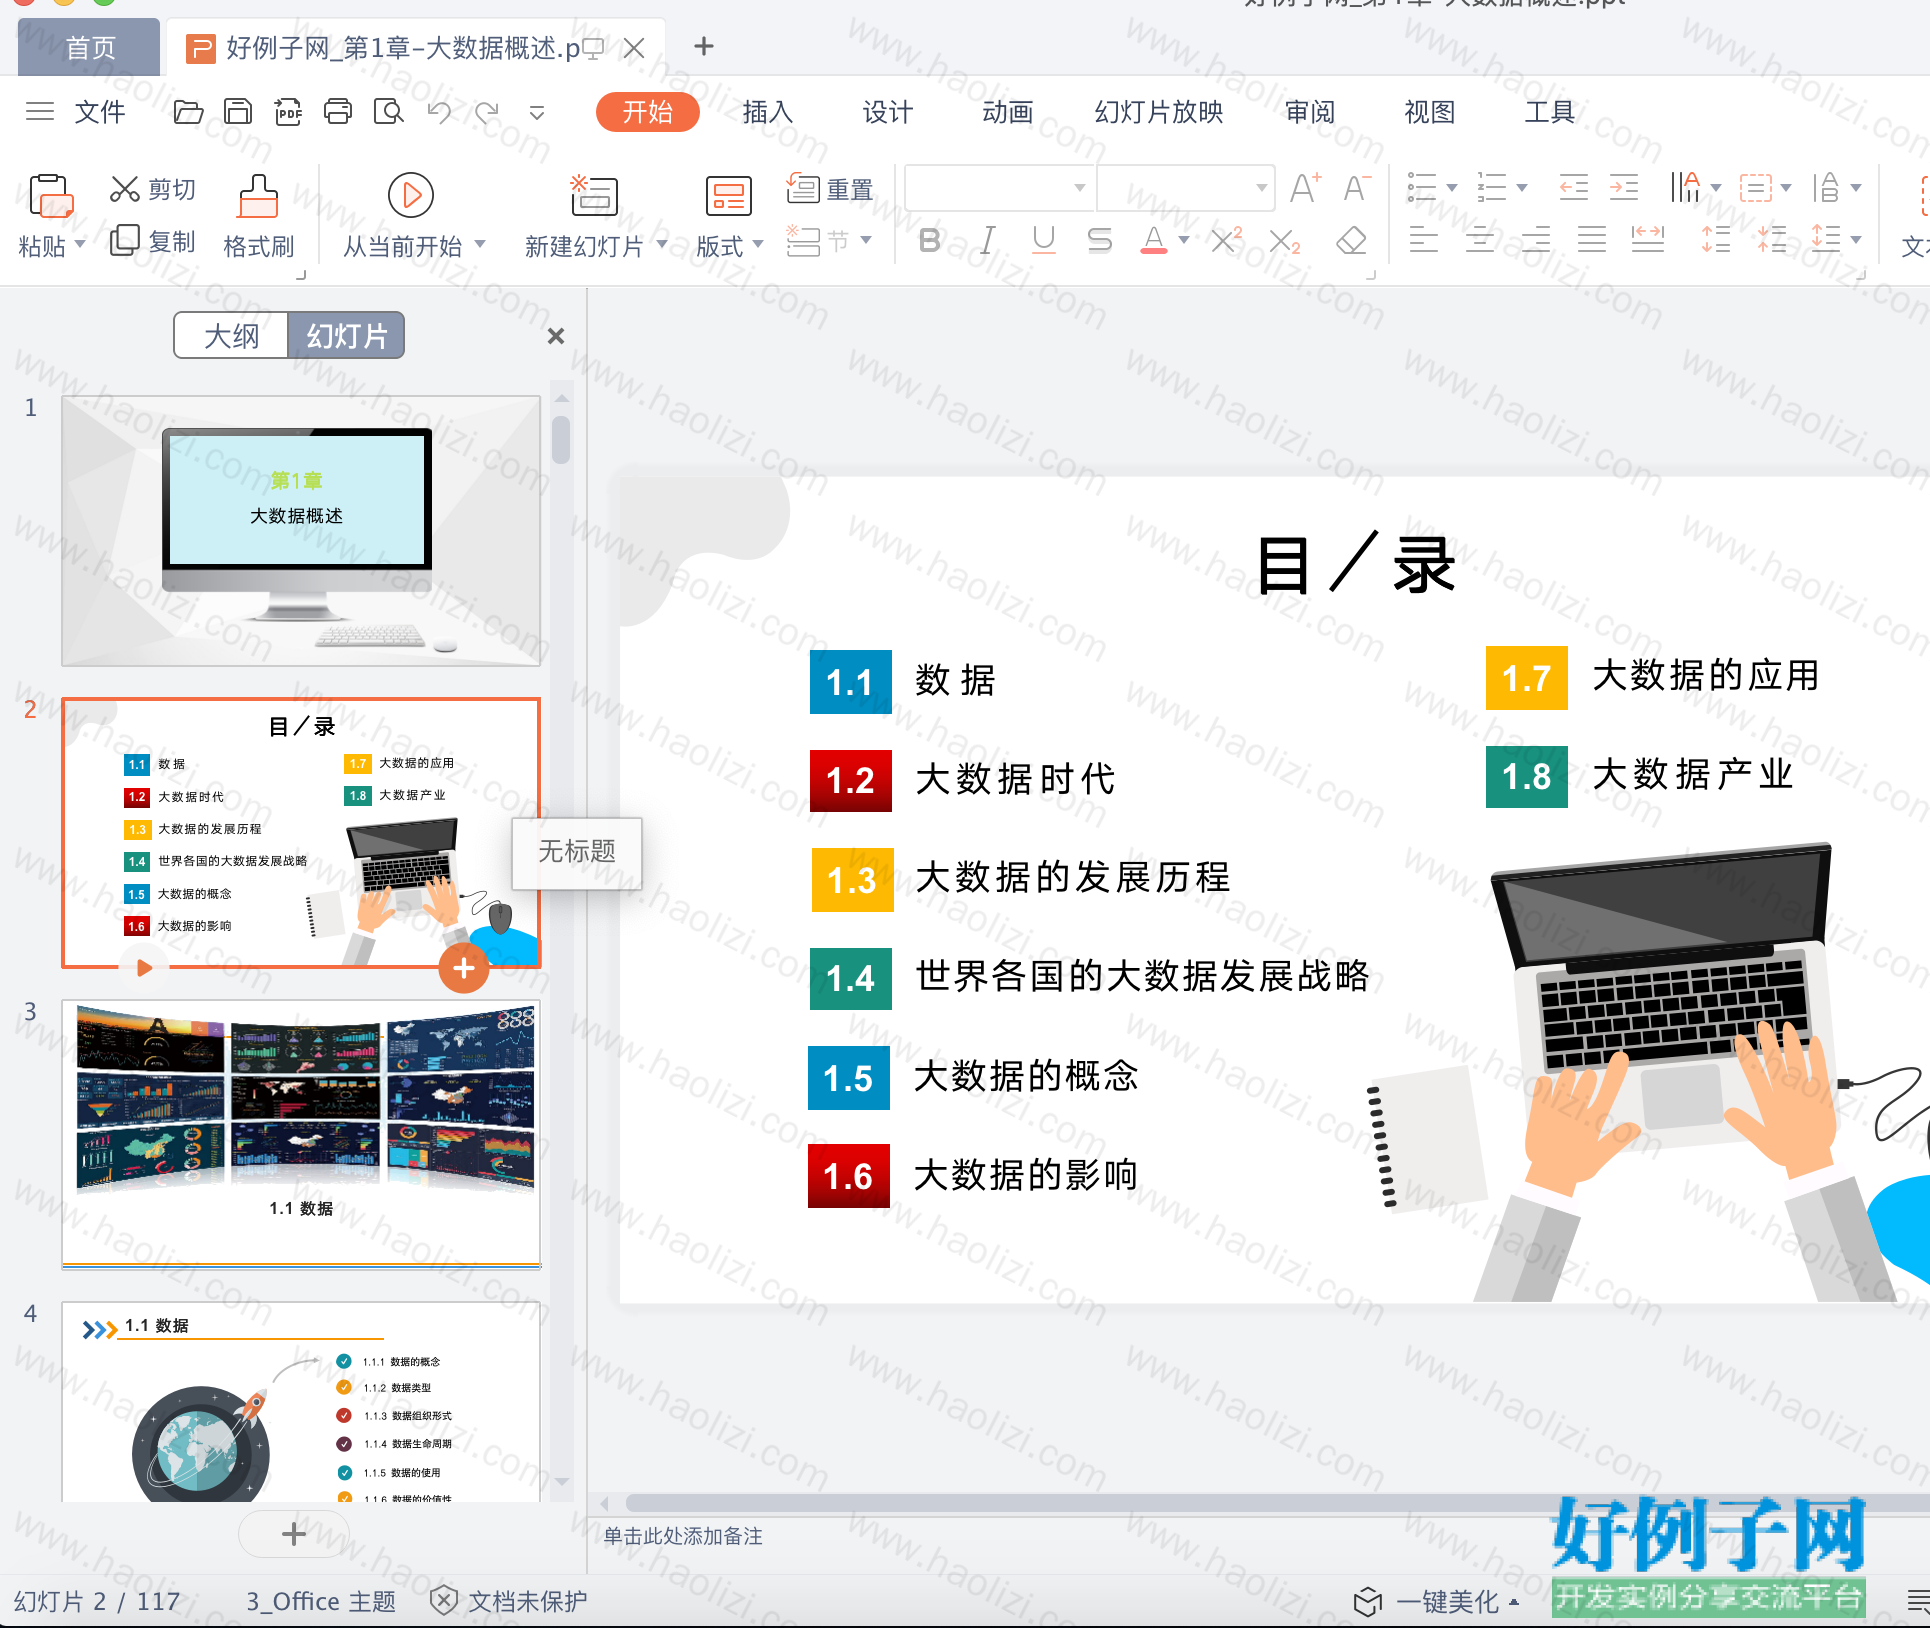
Task: Expand the Layout (版式) dropdown arrow
Action: pyautogui.click(x=758, y=244)
